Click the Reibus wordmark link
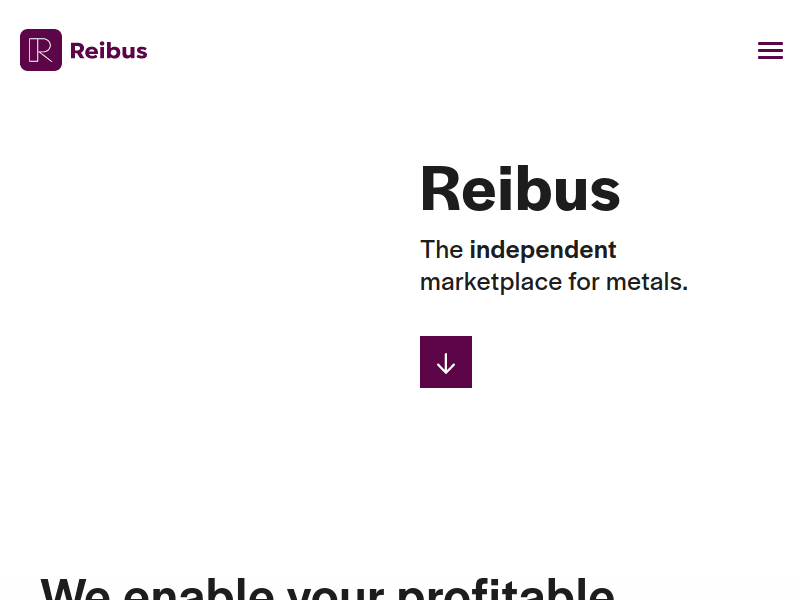Screen dimensions: 800x600 click(x=108, y=50)
